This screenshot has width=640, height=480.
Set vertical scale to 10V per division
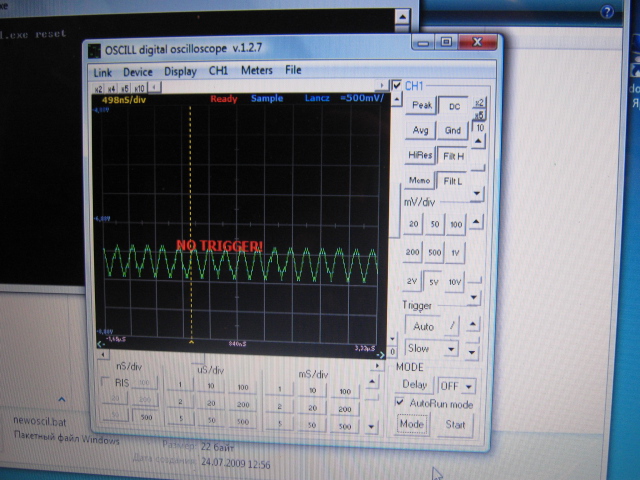pos(455,282)
